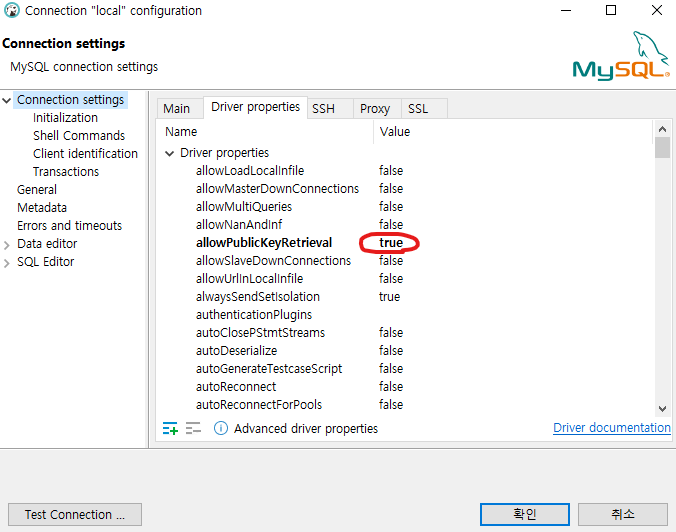Click the Advanced driver properties info icon
The width and height of the screenshot is (676, 532).
221,429
